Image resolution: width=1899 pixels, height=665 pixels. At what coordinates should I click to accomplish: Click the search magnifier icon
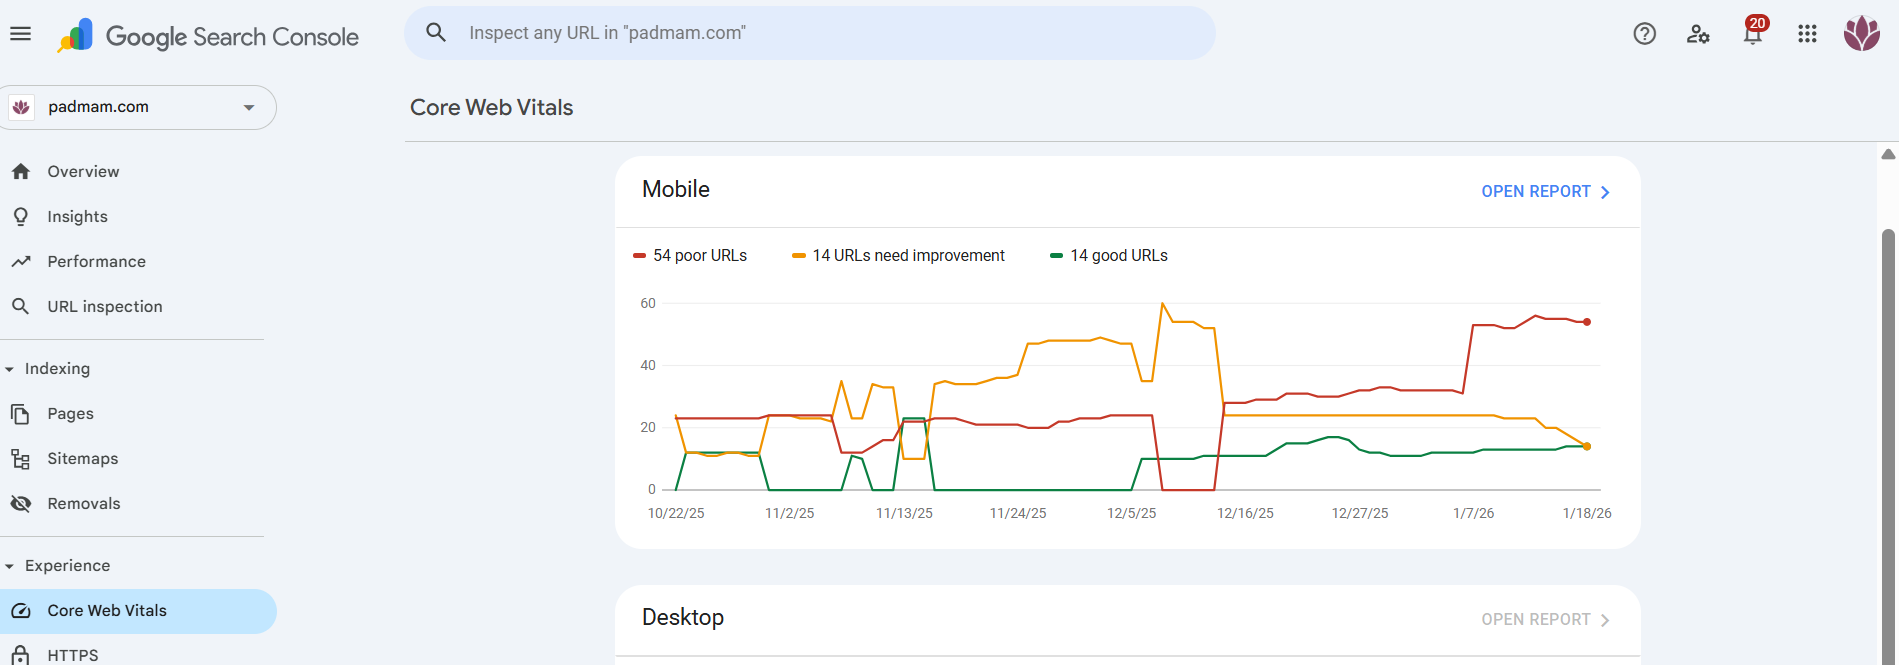tap(436, 33)
